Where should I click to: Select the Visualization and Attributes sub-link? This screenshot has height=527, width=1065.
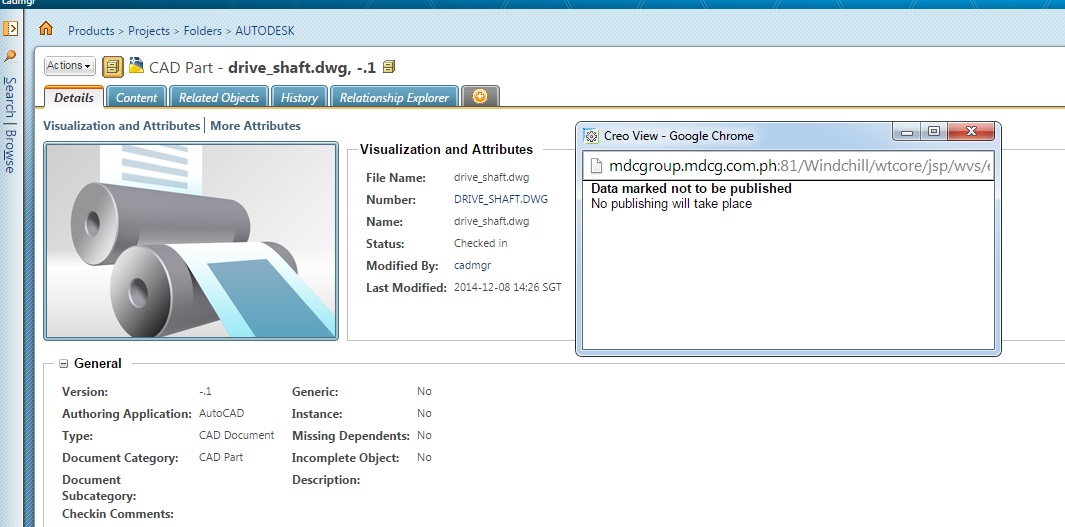point(122,126)
